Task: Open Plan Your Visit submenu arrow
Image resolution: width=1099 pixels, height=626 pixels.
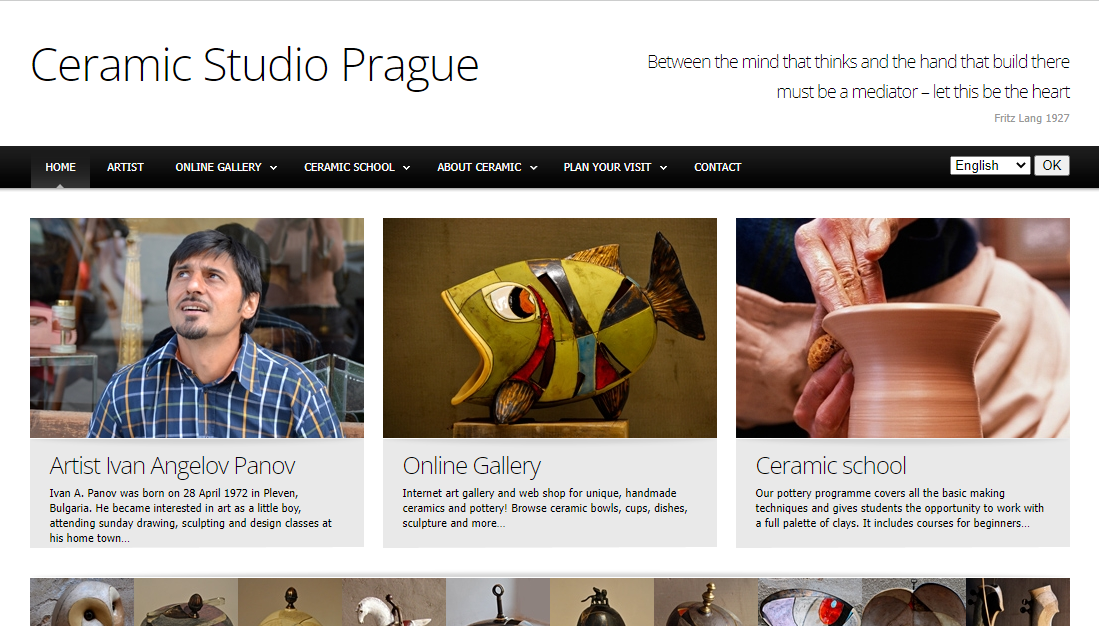Action: pos(663,168)
